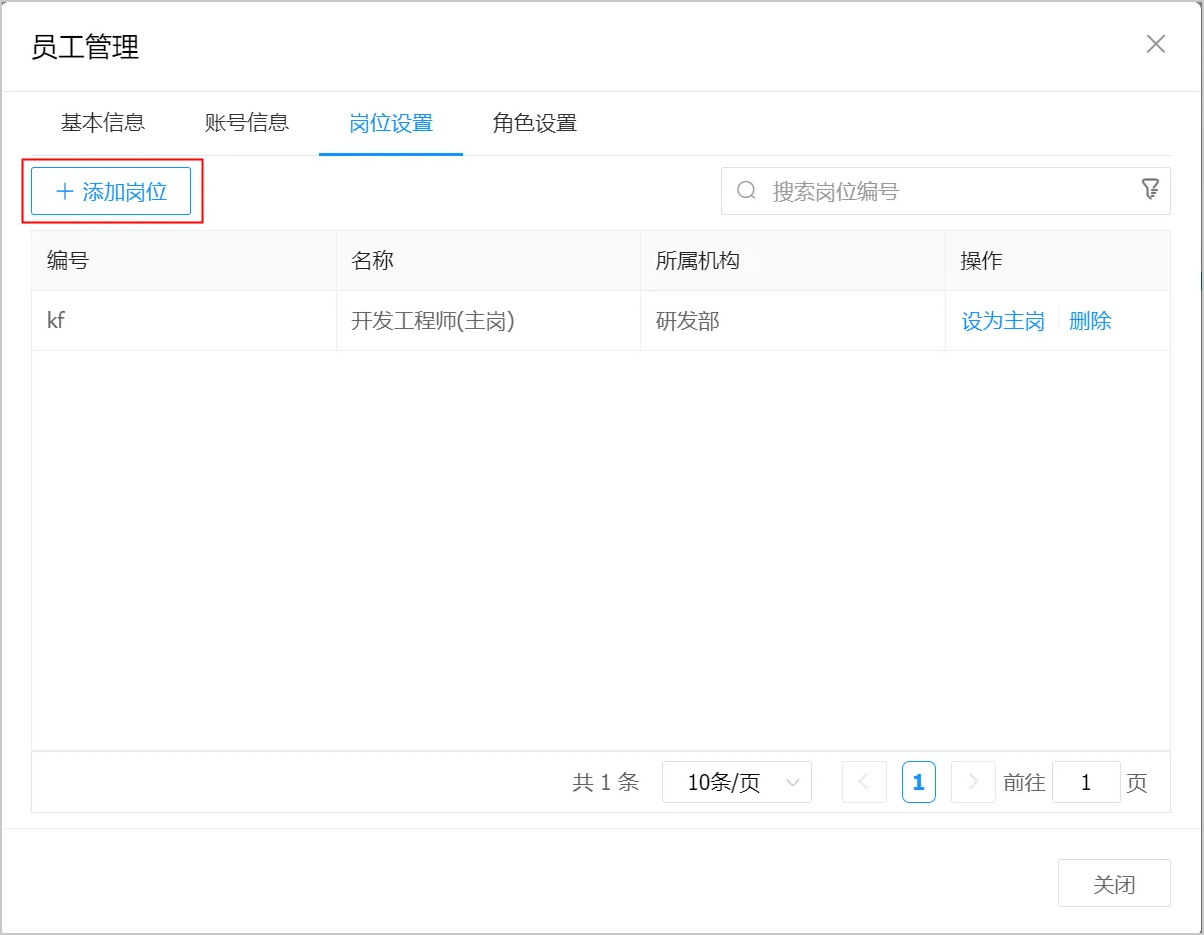Screen dimensions: 1204x935
Task: Click the magnifier icon in search box
Action: click(746, 191)
